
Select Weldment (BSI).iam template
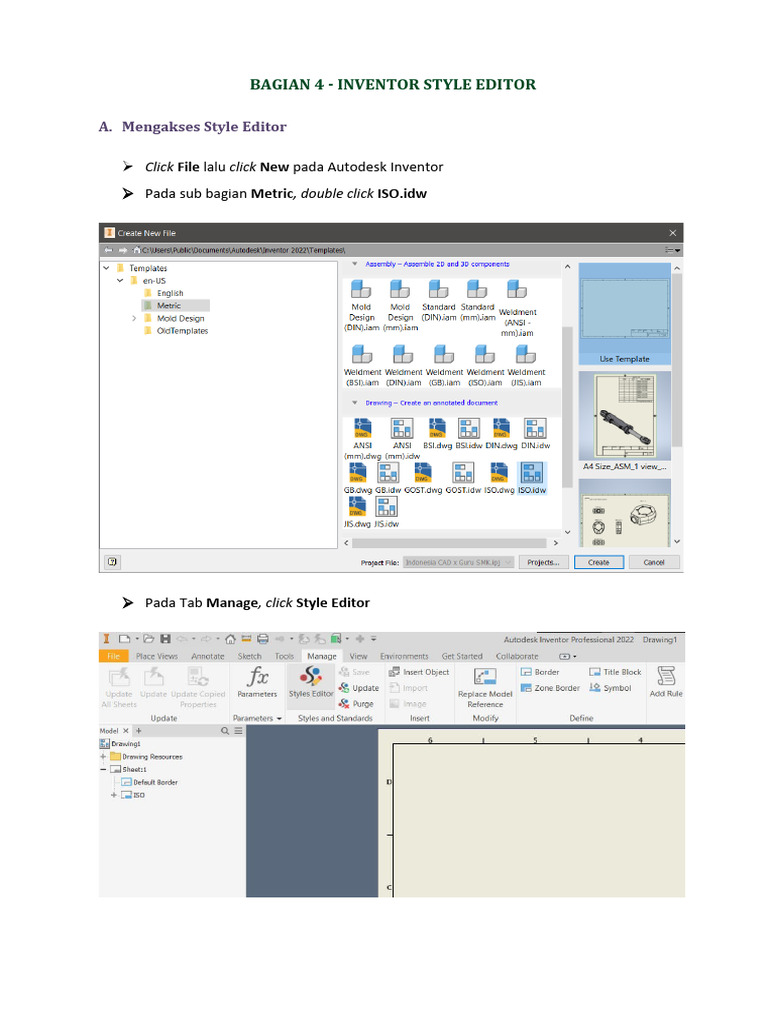[362, 366]
